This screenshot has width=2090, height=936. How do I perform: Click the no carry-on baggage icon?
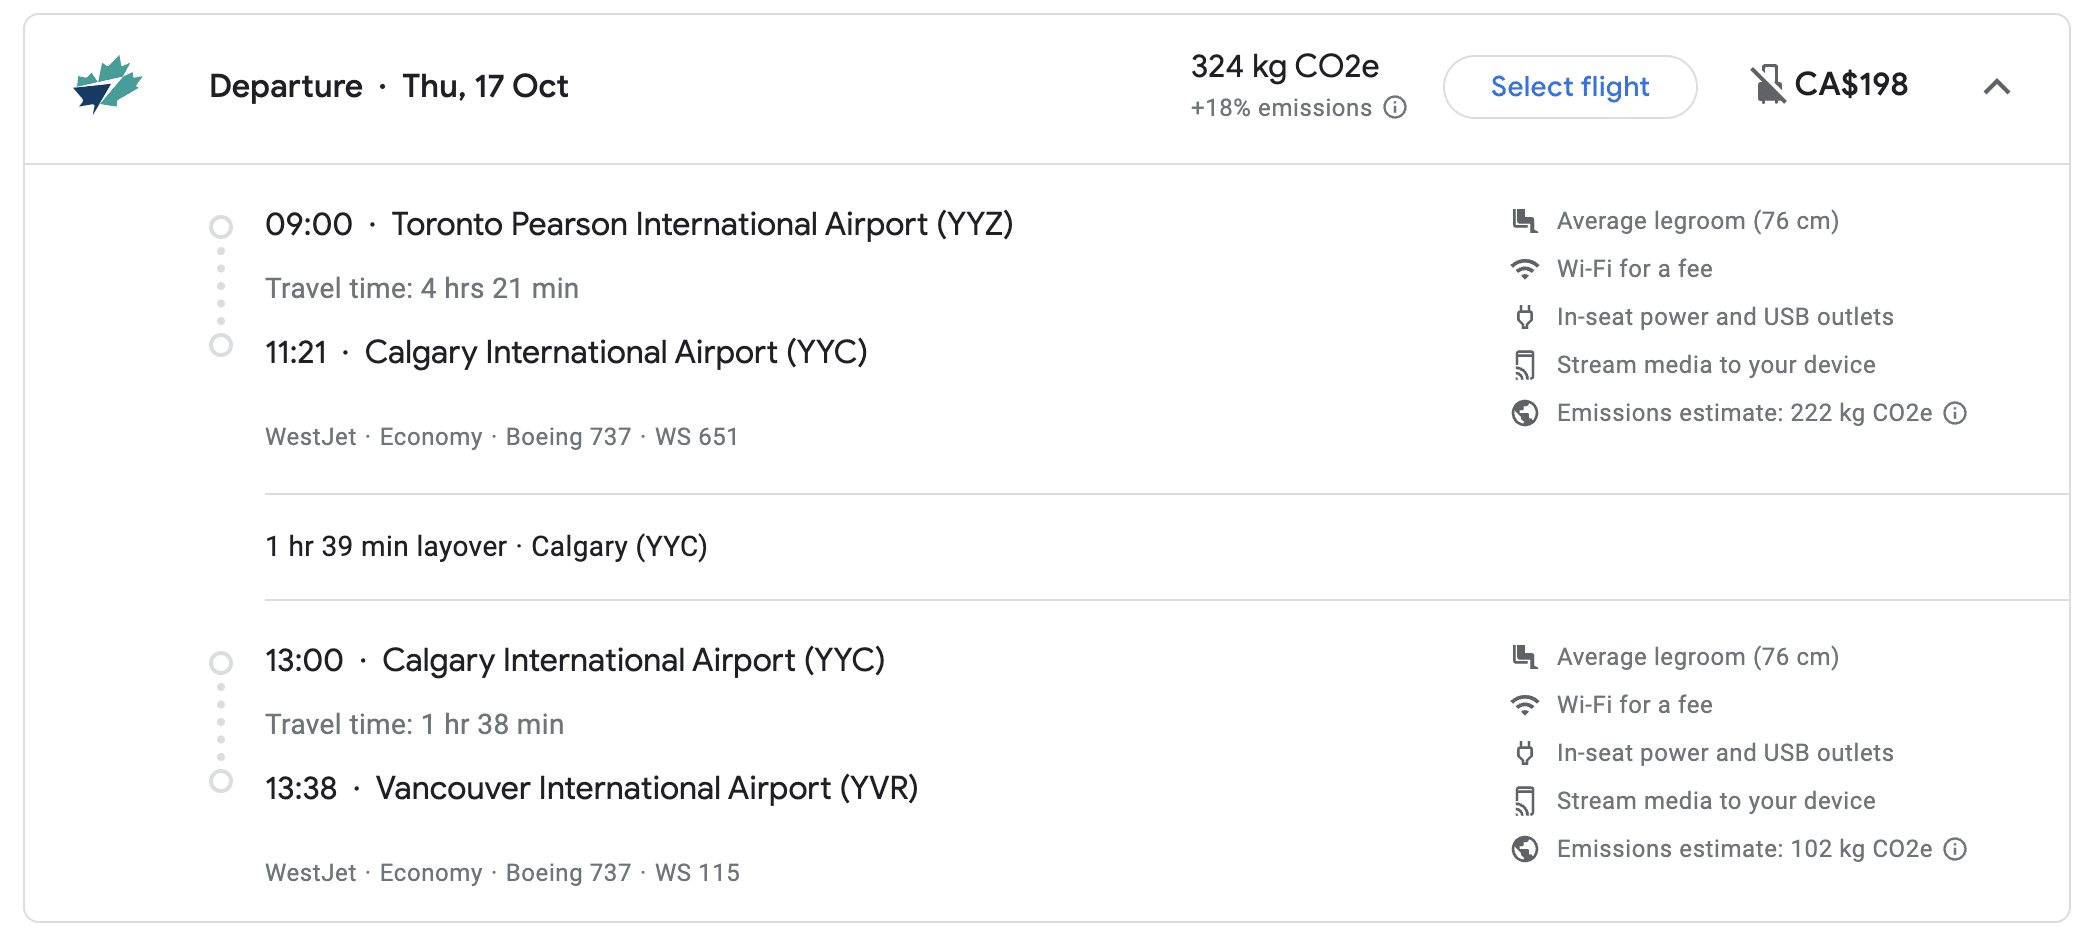1768,84
